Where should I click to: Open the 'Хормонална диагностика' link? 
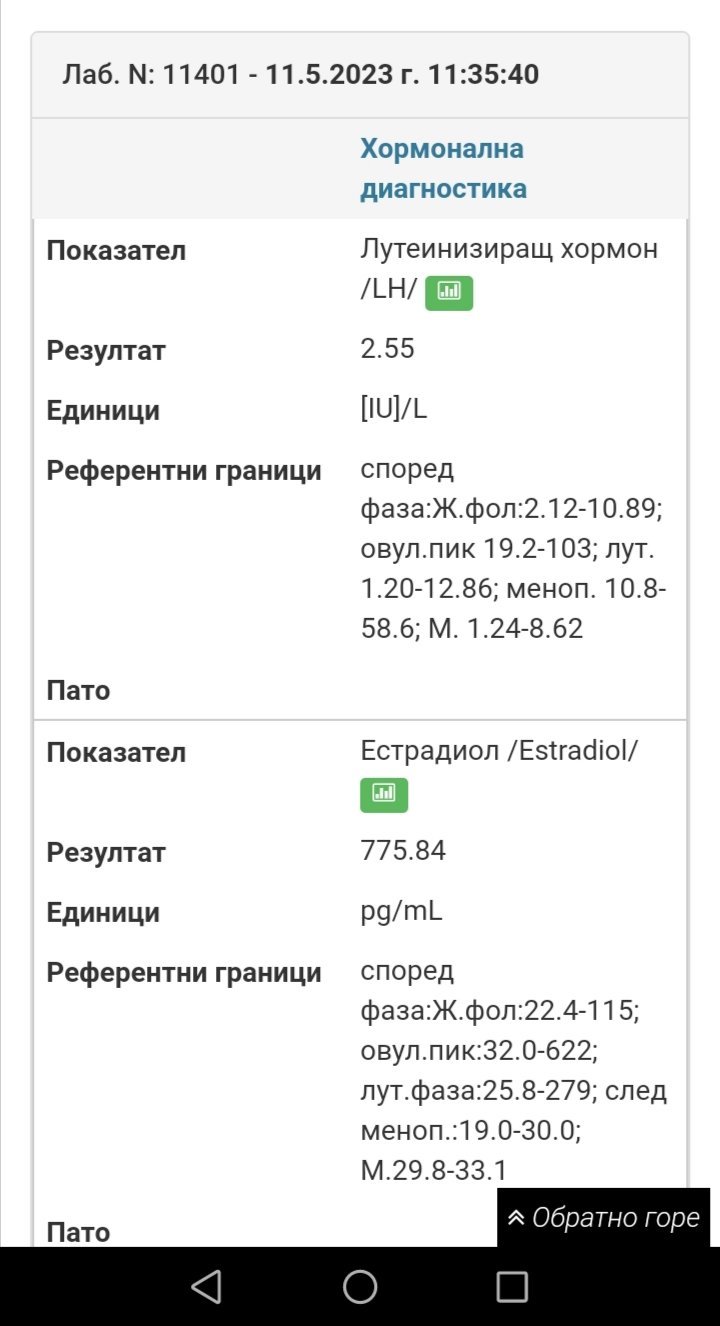click(443, 169)
